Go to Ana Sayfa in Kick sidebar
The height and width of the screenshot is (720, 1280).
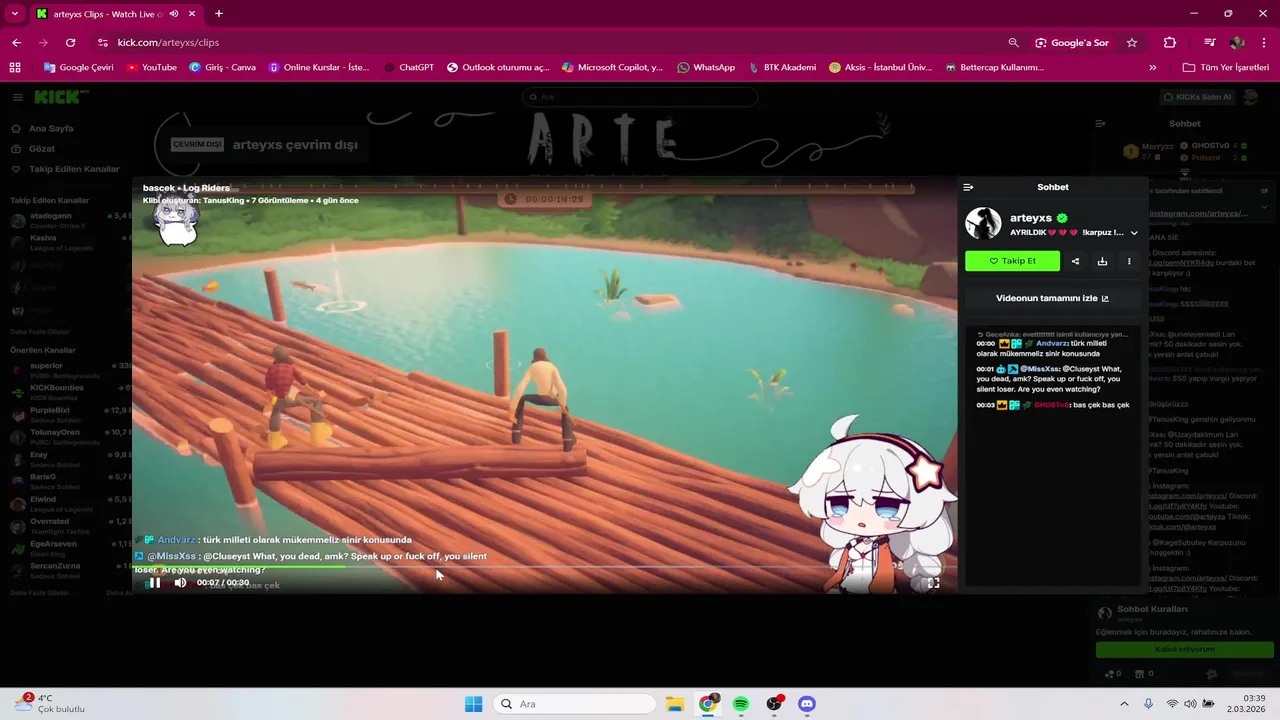pos(43,129)
